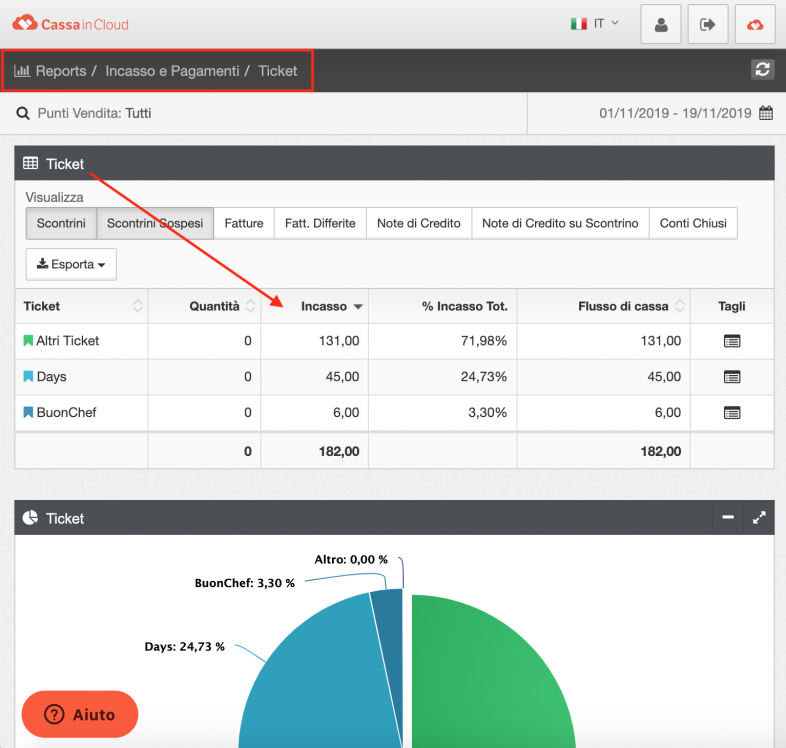This screenshot has height=748, width=786.
Task: Click the pie chart icon in Ticket header
Action: pyautogui.click(x=30, y=517)
